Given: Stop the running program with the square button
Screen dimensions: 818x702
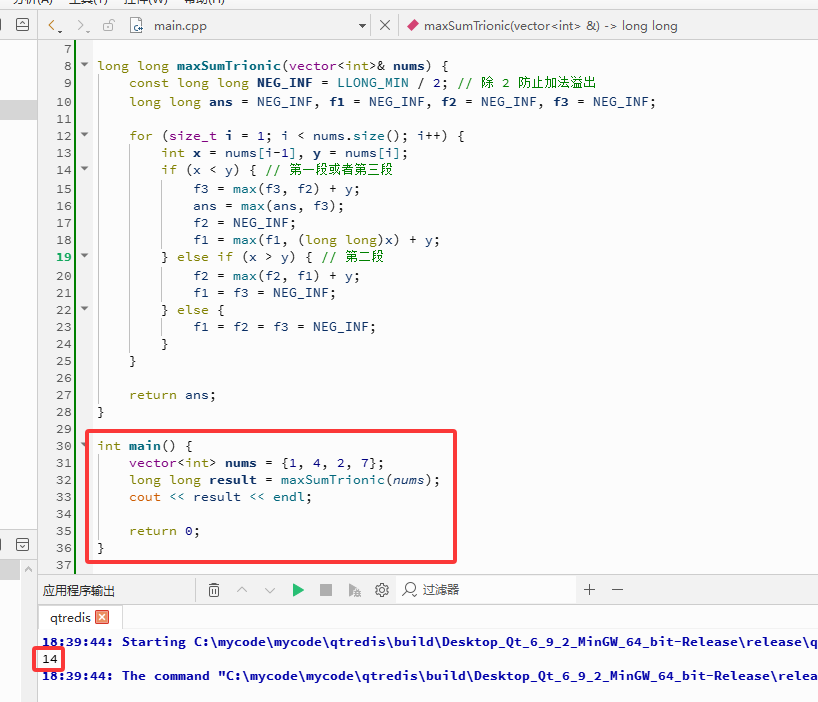Looking at the screenshot, I should (326, 590).
